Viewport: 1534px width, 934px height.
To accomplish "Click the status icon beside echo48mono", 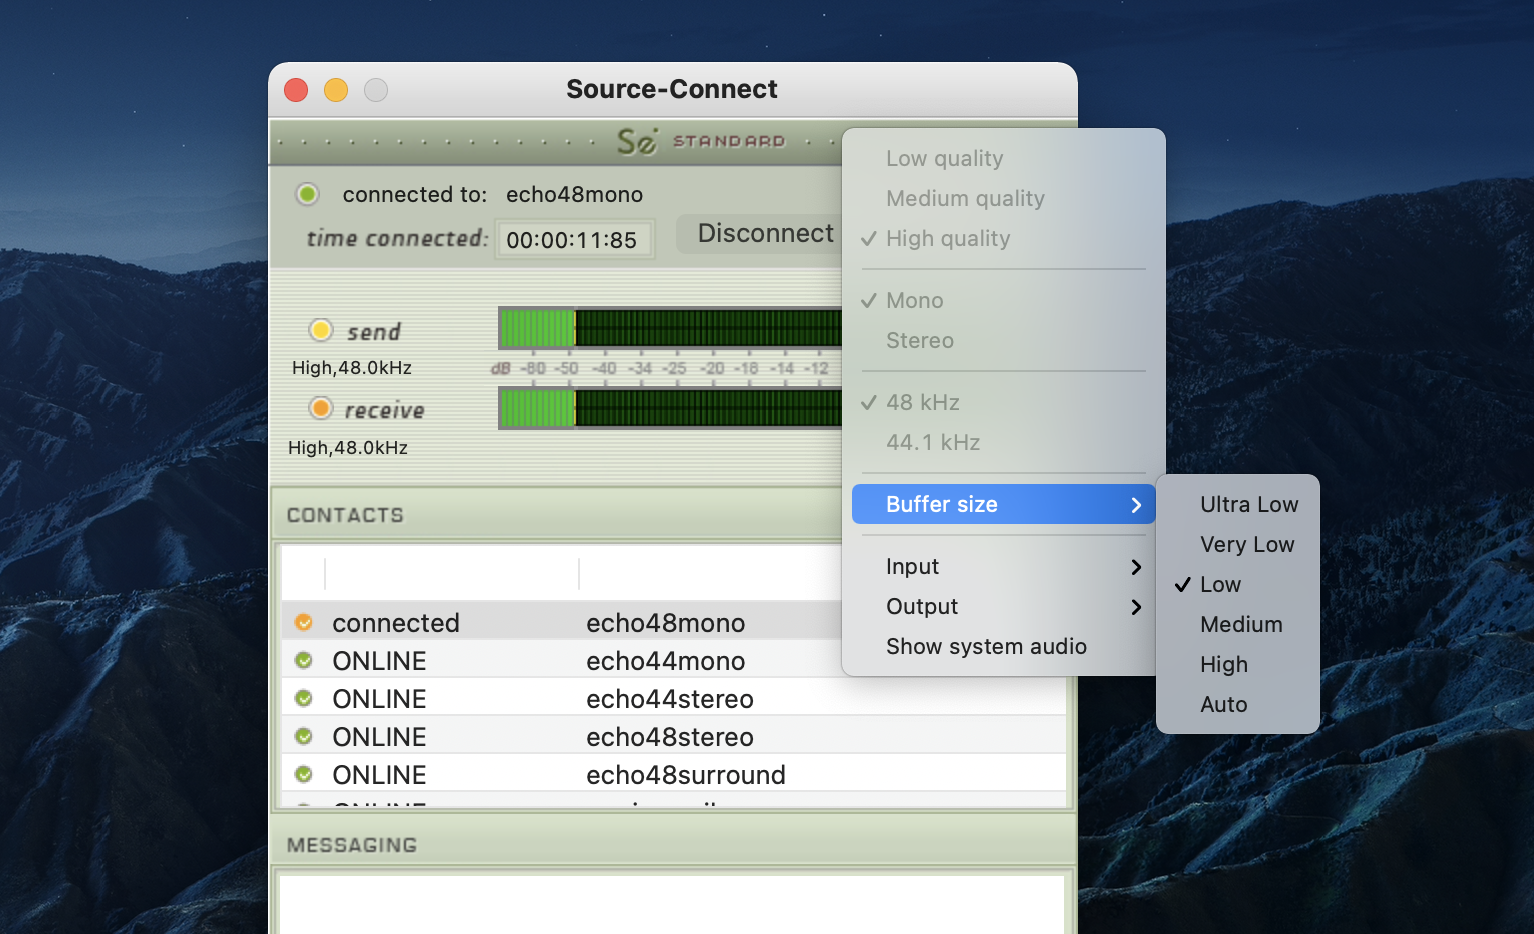I will (x=304, y=623).
